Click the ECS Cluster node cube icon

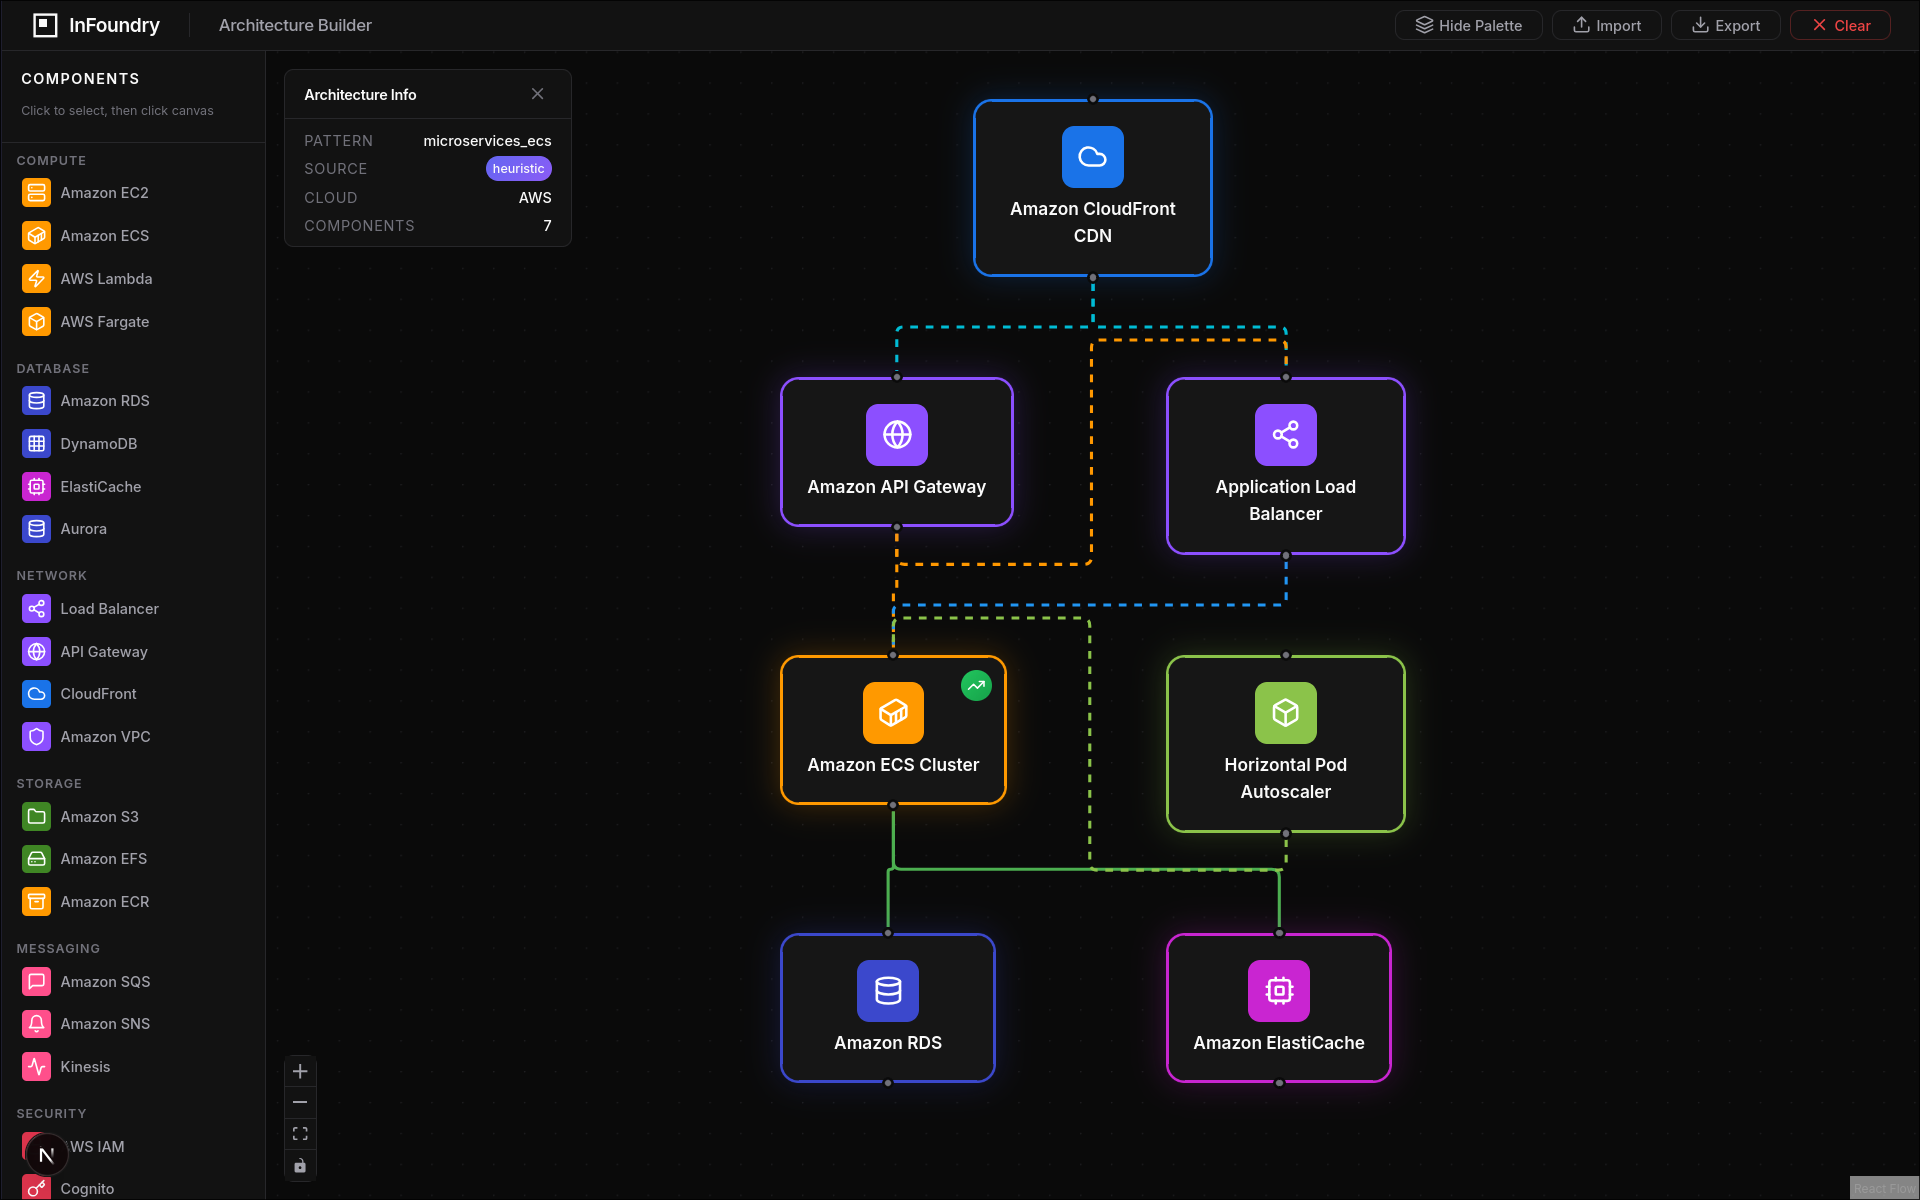(893, 713)
